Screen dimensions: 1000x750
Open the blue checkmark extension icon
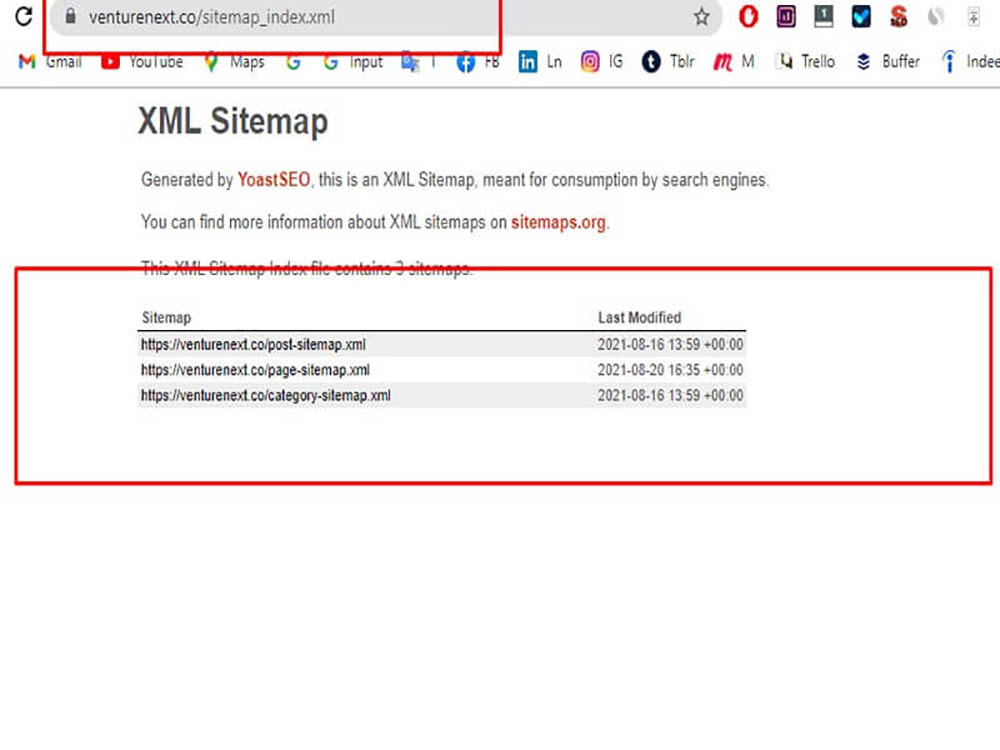(861, 17)
